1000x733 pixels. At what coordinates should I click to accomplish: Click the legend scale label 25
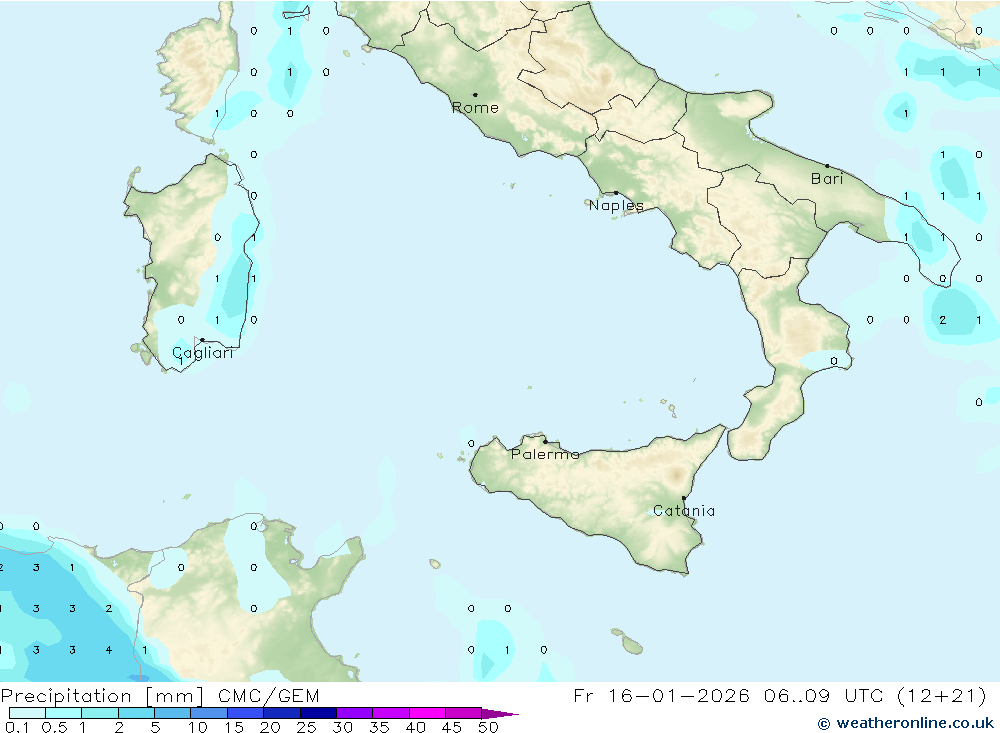click(x=306, y=727)
